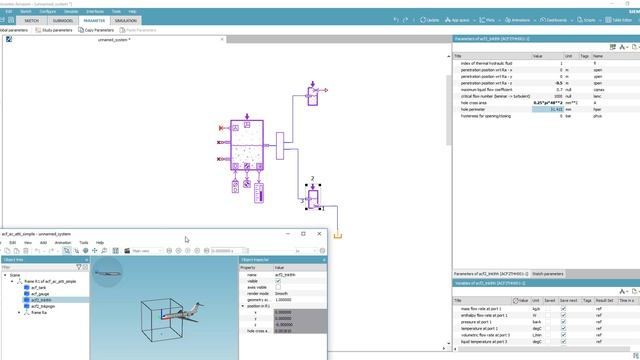Image resolution: width=640 pixels, height=360 pixels.
Task: Toggle Save next for pressure at port 1
Action: pyautogui.click(x=563, y=322)
